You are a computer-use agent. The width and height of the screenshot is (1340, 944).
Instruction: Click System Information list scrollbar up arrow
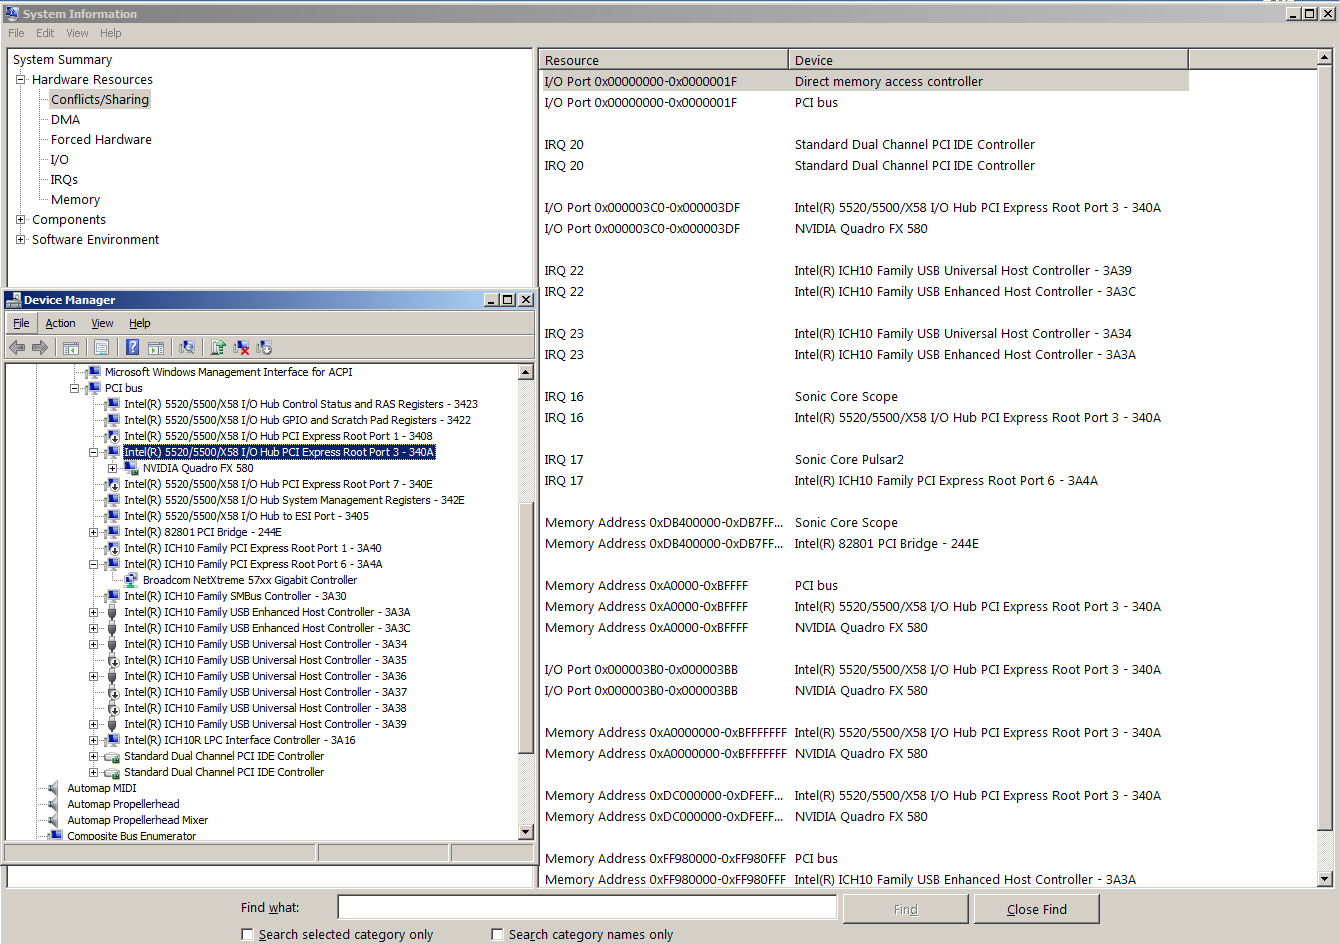(1325, 59)
